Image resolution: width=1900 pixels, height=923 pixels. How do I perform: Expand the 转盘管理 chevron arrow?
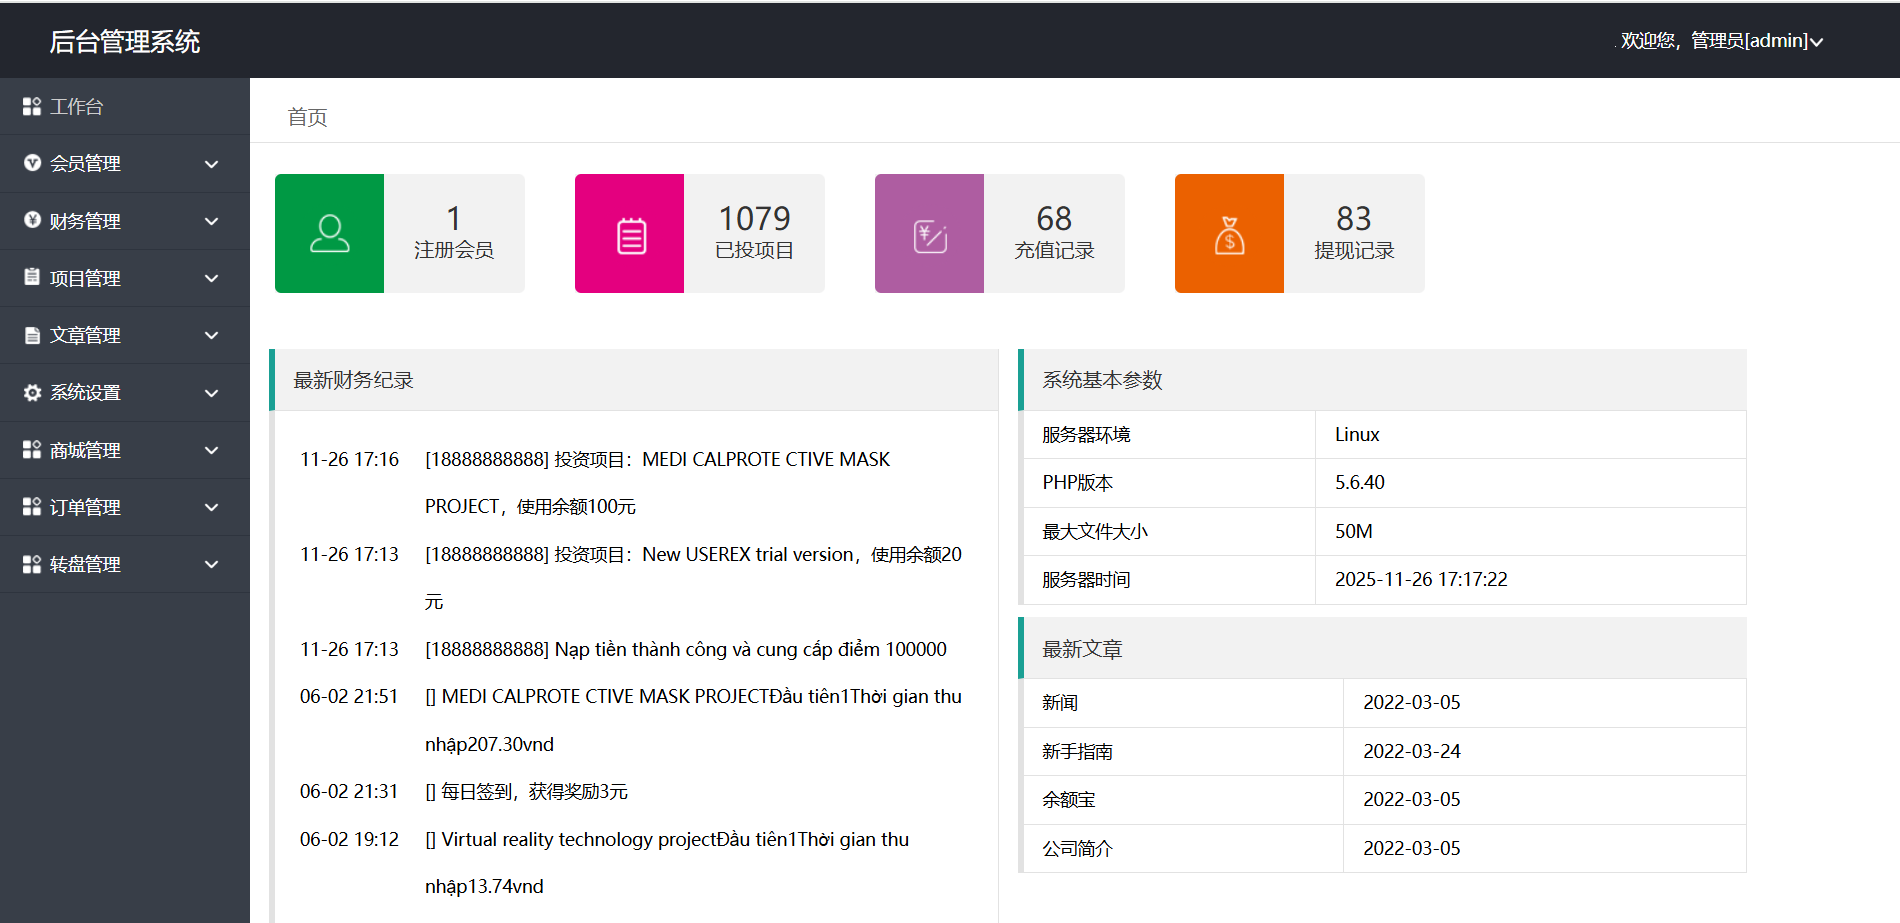[x=211, y=565]
